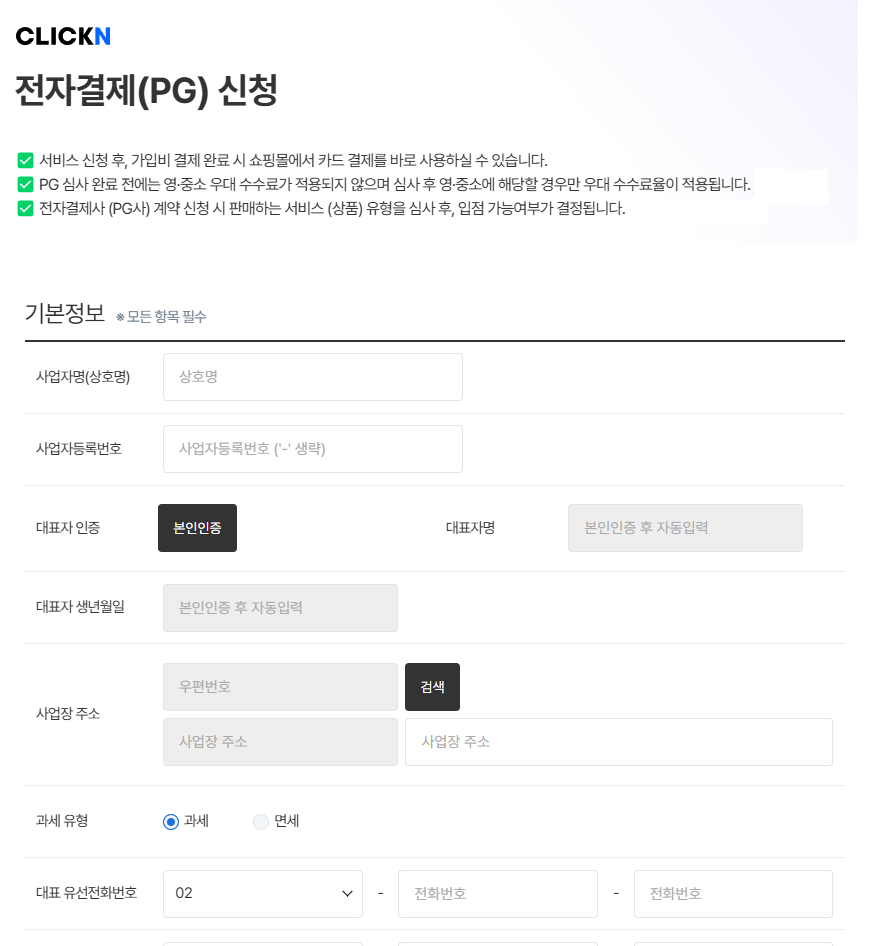Focus the 상호명 business name field
Image resolution: width=875 pixels, height=946 pixels.
click(x=312, y=377)
